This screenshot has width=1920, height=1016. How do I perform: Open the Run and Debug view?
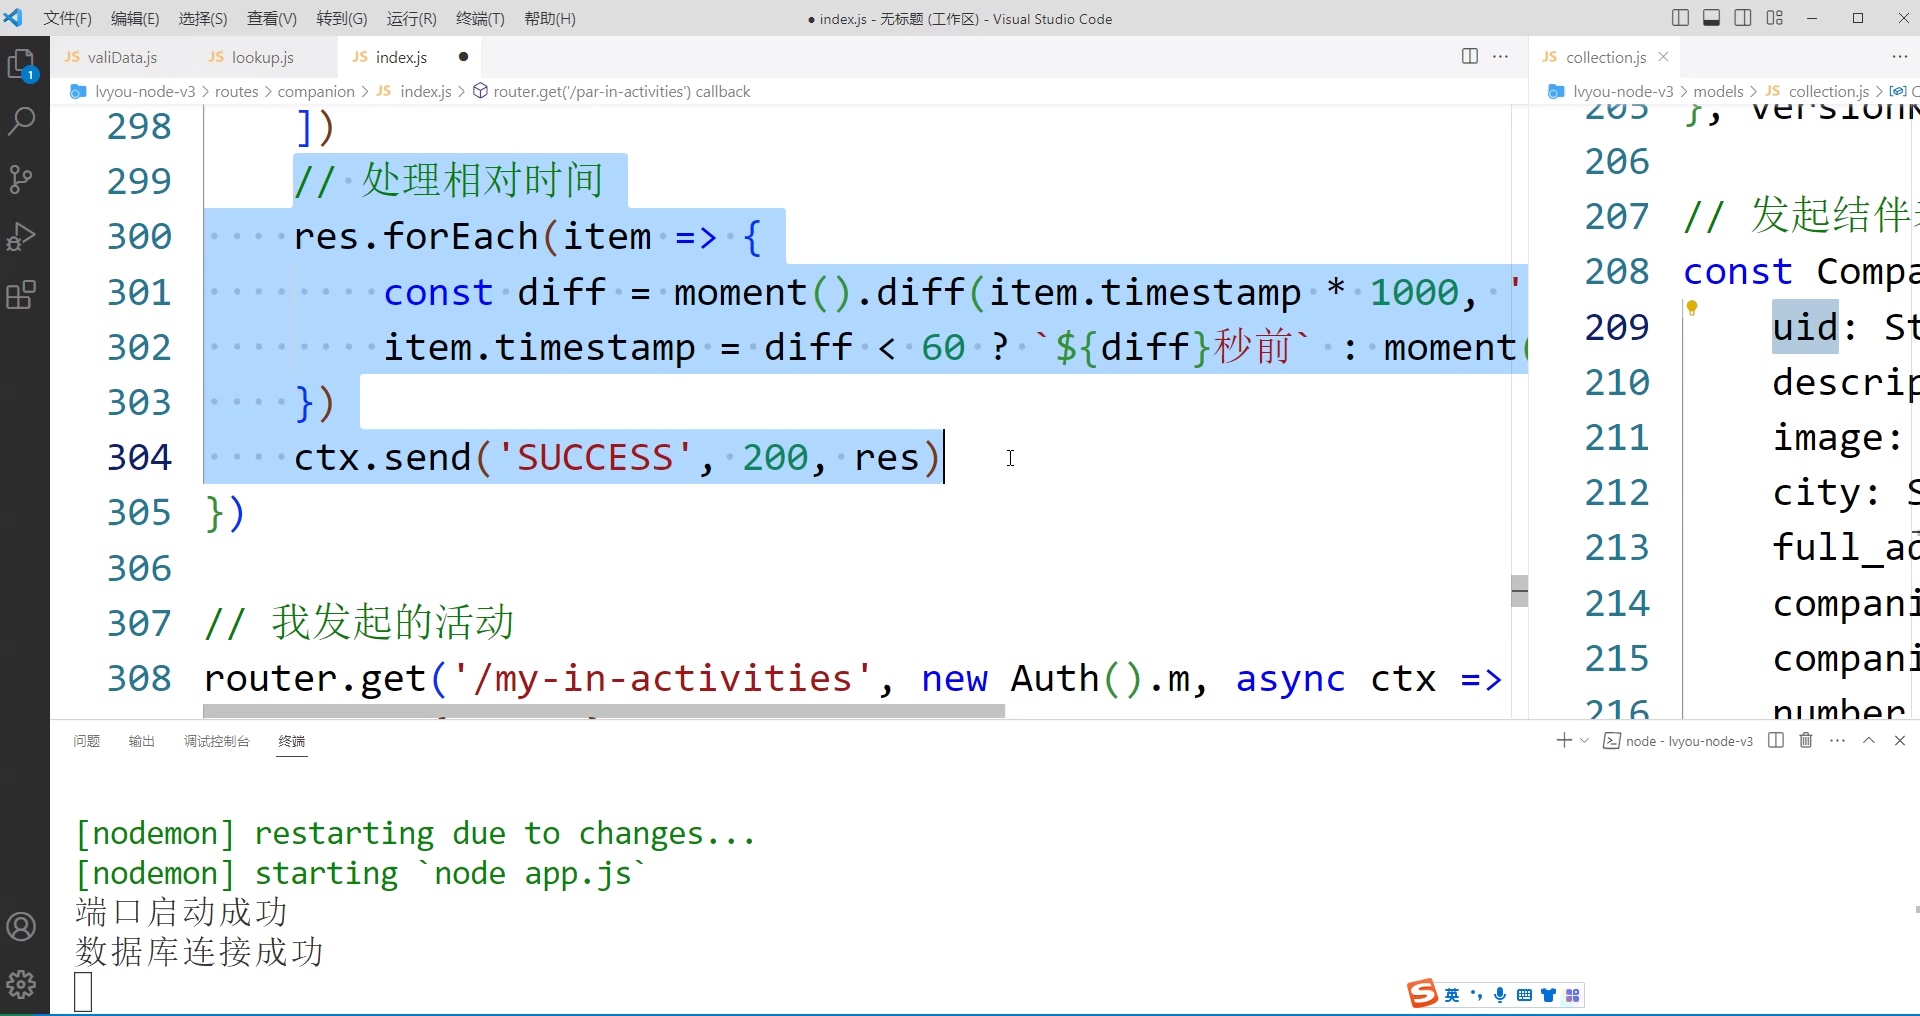[22, 237]
